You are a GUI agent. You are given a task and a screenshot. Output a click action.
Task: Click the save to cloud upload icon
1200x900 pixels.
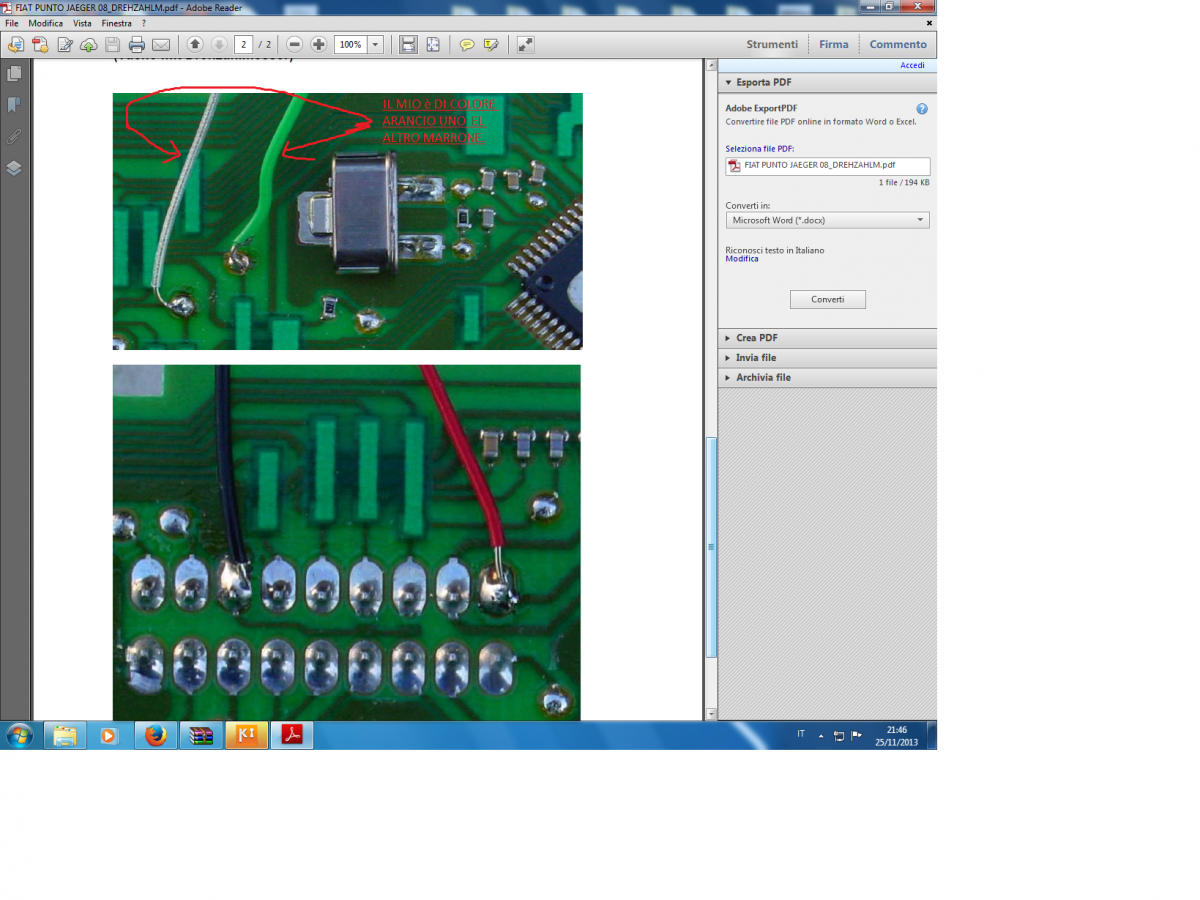(89, 44)
